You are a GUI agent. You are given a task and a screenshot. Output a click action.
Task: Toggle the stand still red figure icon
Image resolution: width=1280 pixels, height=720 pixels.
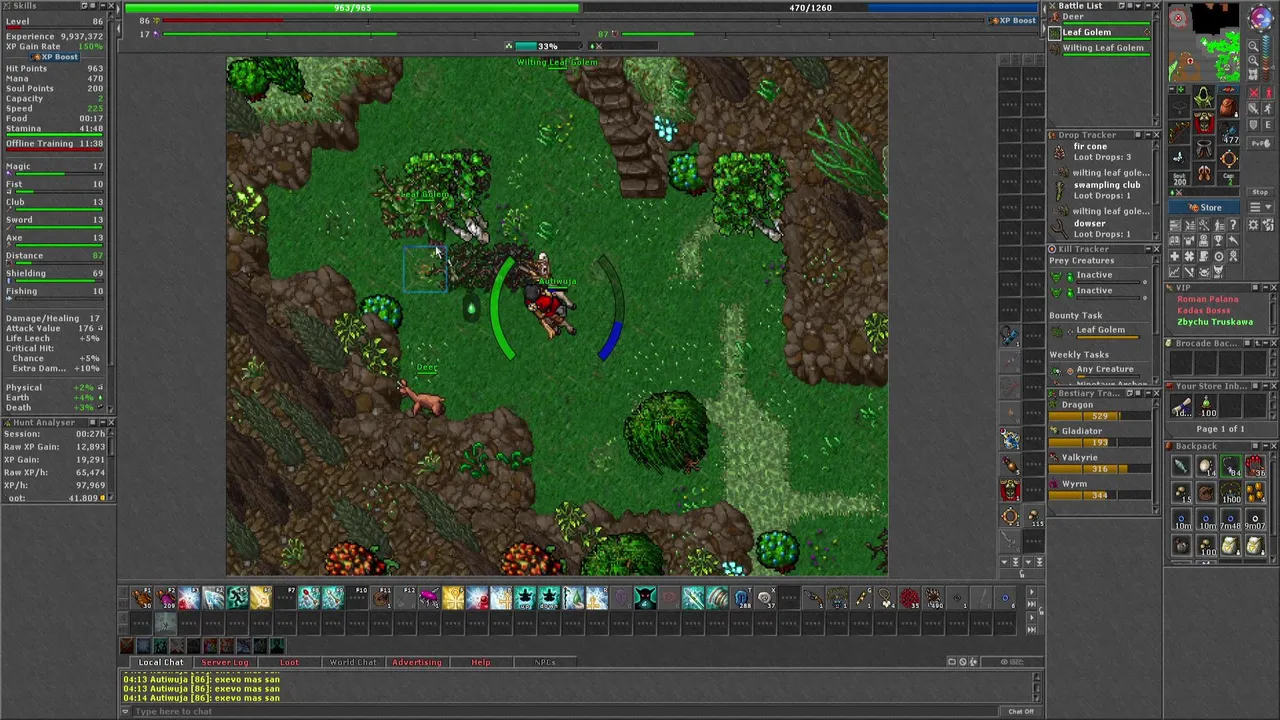1268,93
